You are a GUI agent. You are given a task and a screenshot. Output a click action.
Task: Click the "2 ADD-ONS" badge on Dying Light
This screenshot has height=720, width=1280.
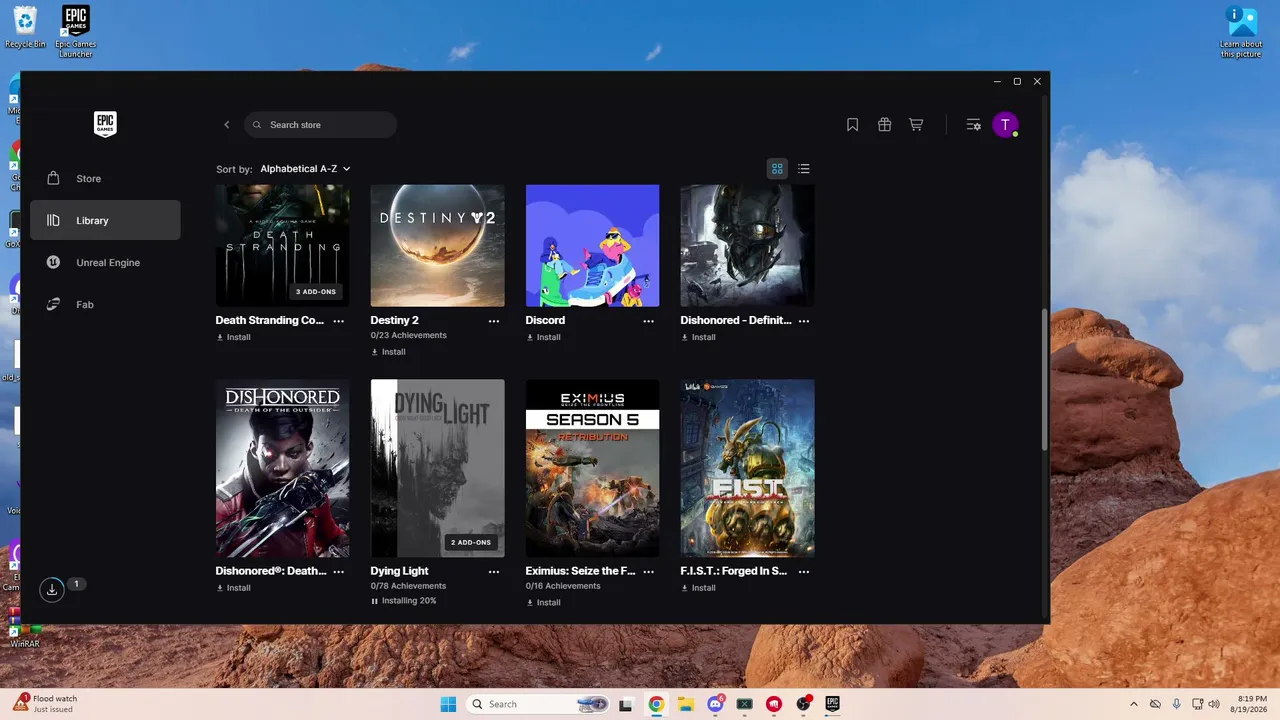coord(471,542)
